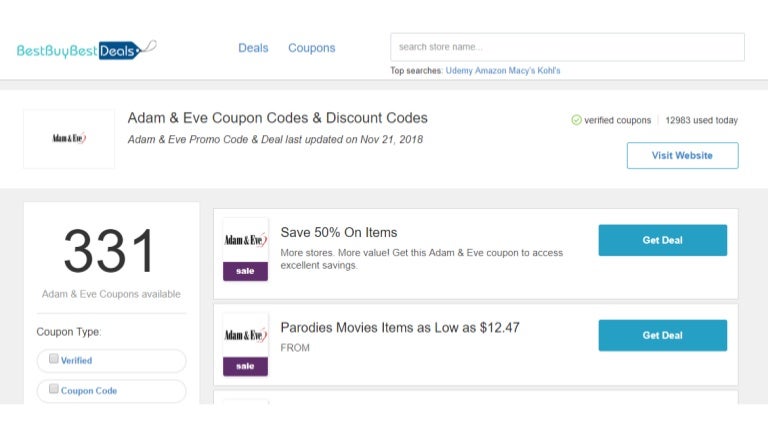Get Deal for Save 50% On Items

pos(663,240)
